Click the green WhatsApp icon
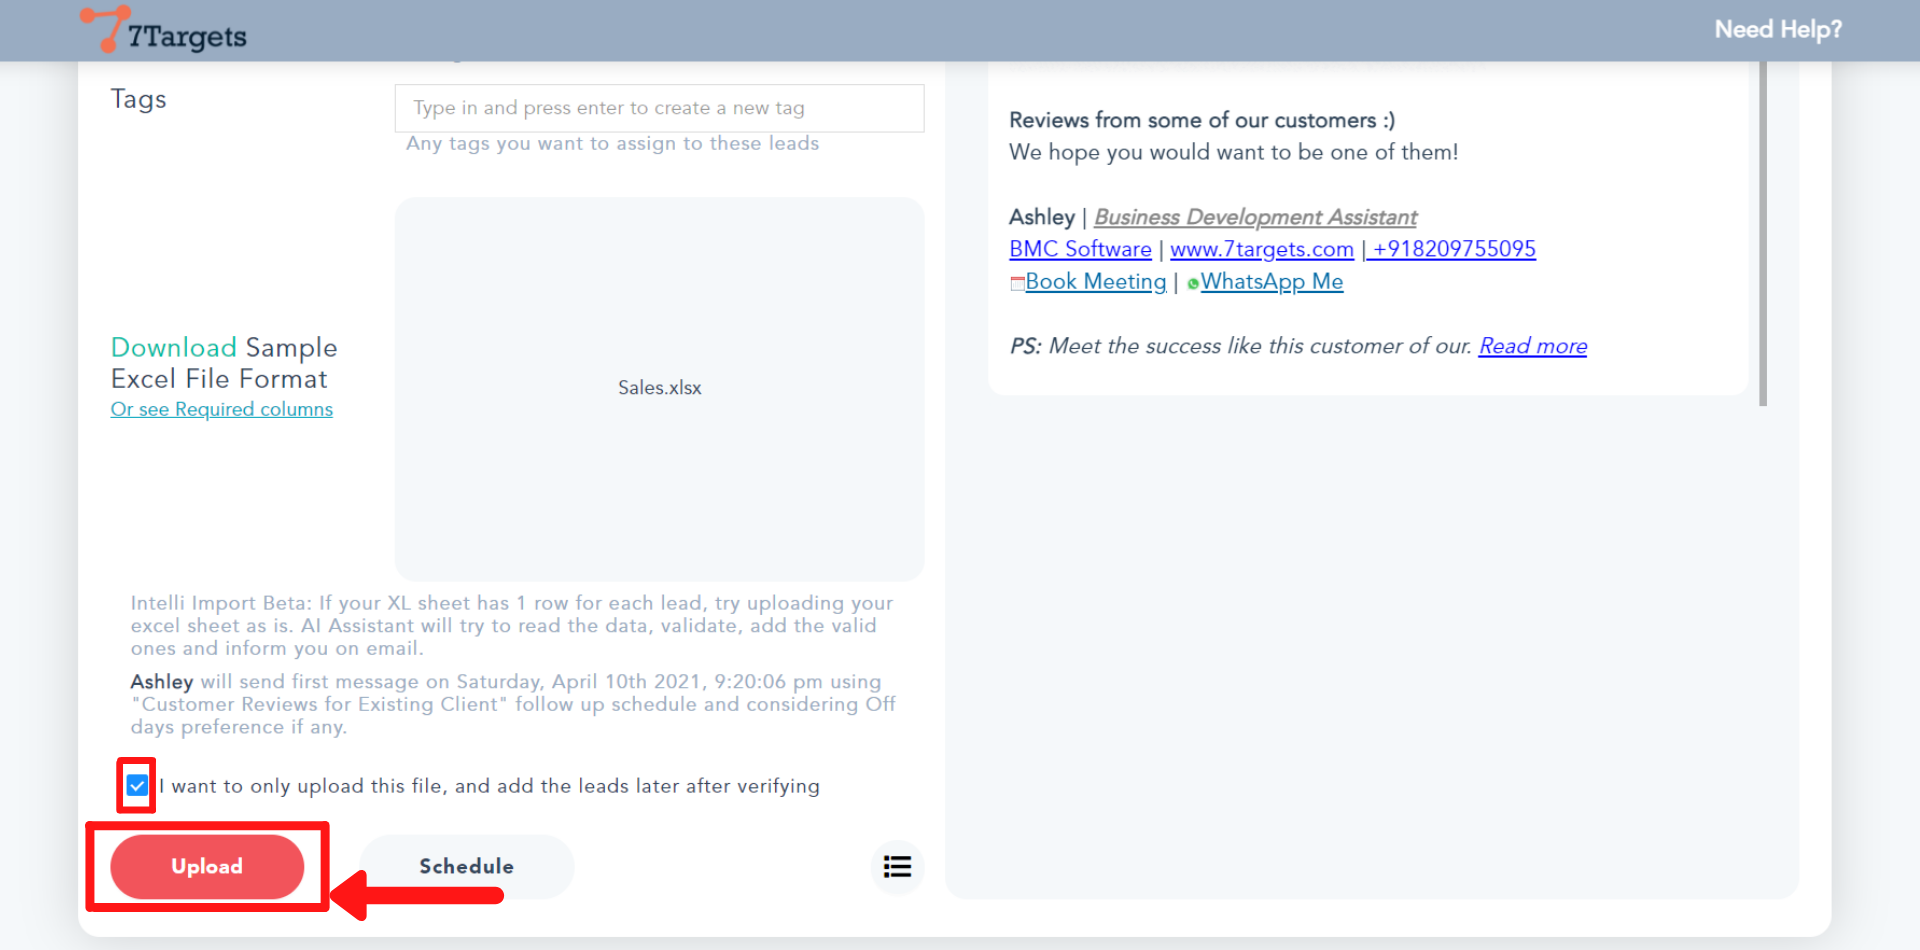Image resolution: width=1920 pixels, height=950 pixels. (1193, 284)
